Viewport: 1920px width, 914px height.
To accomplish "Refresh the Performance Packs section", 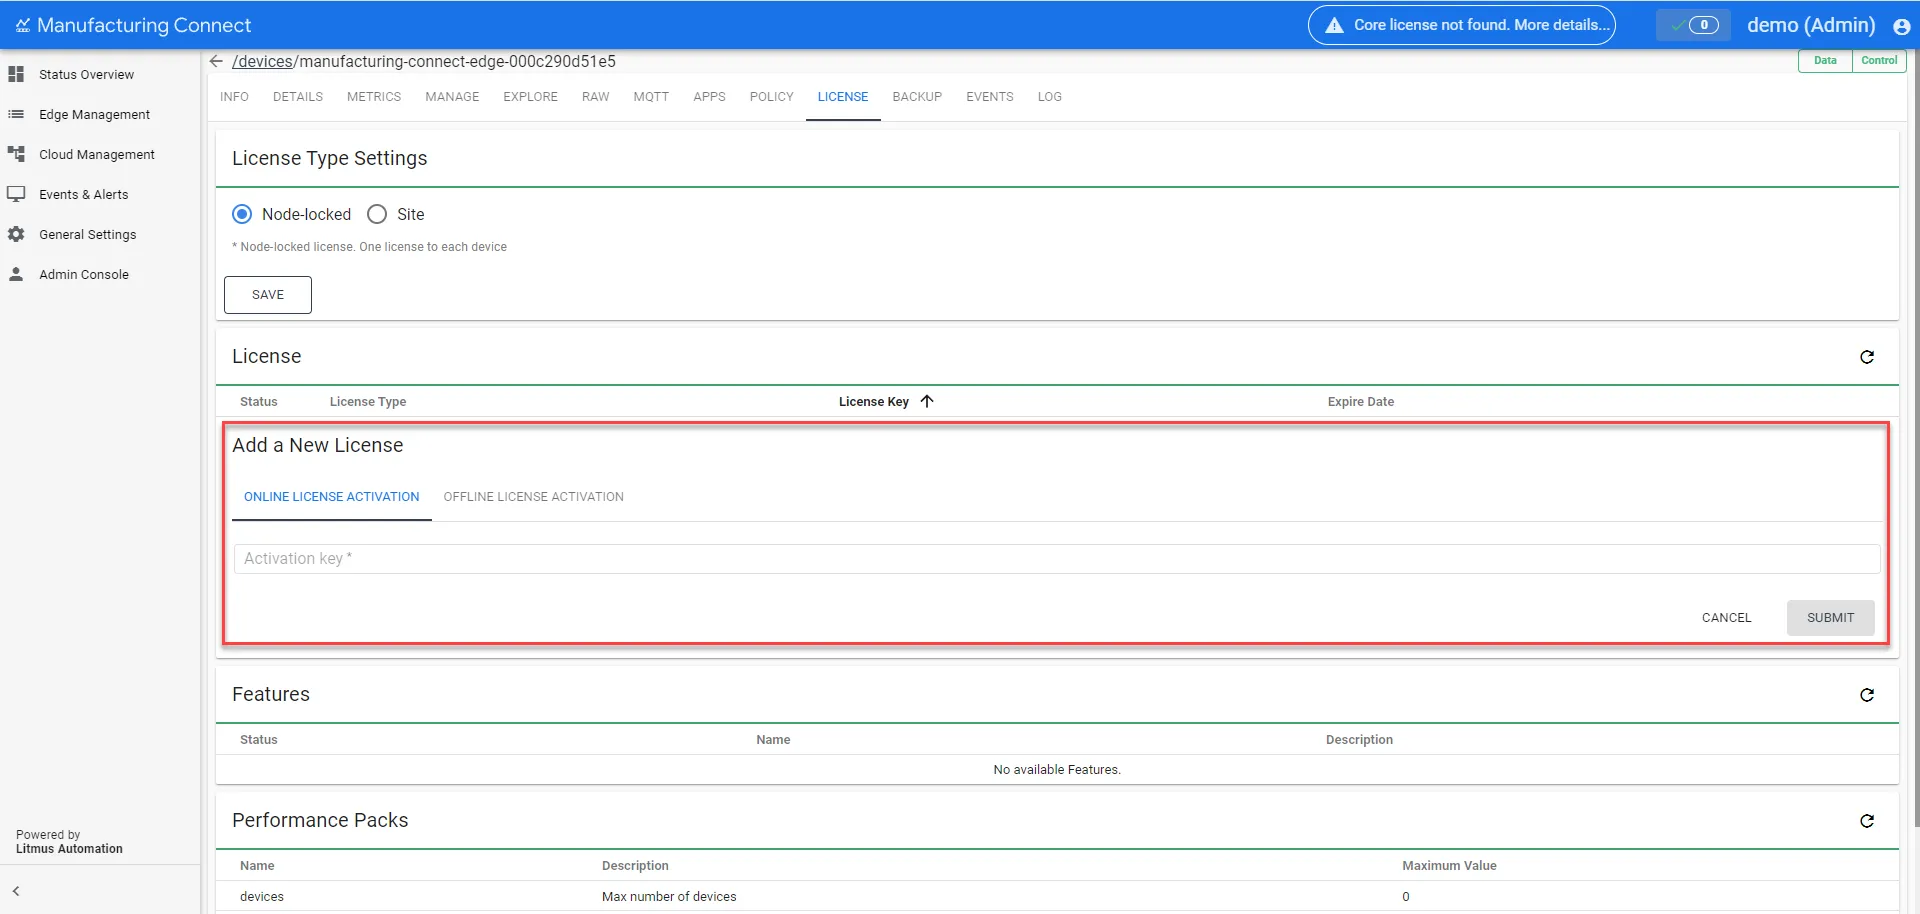I will tap(1866, 821).
